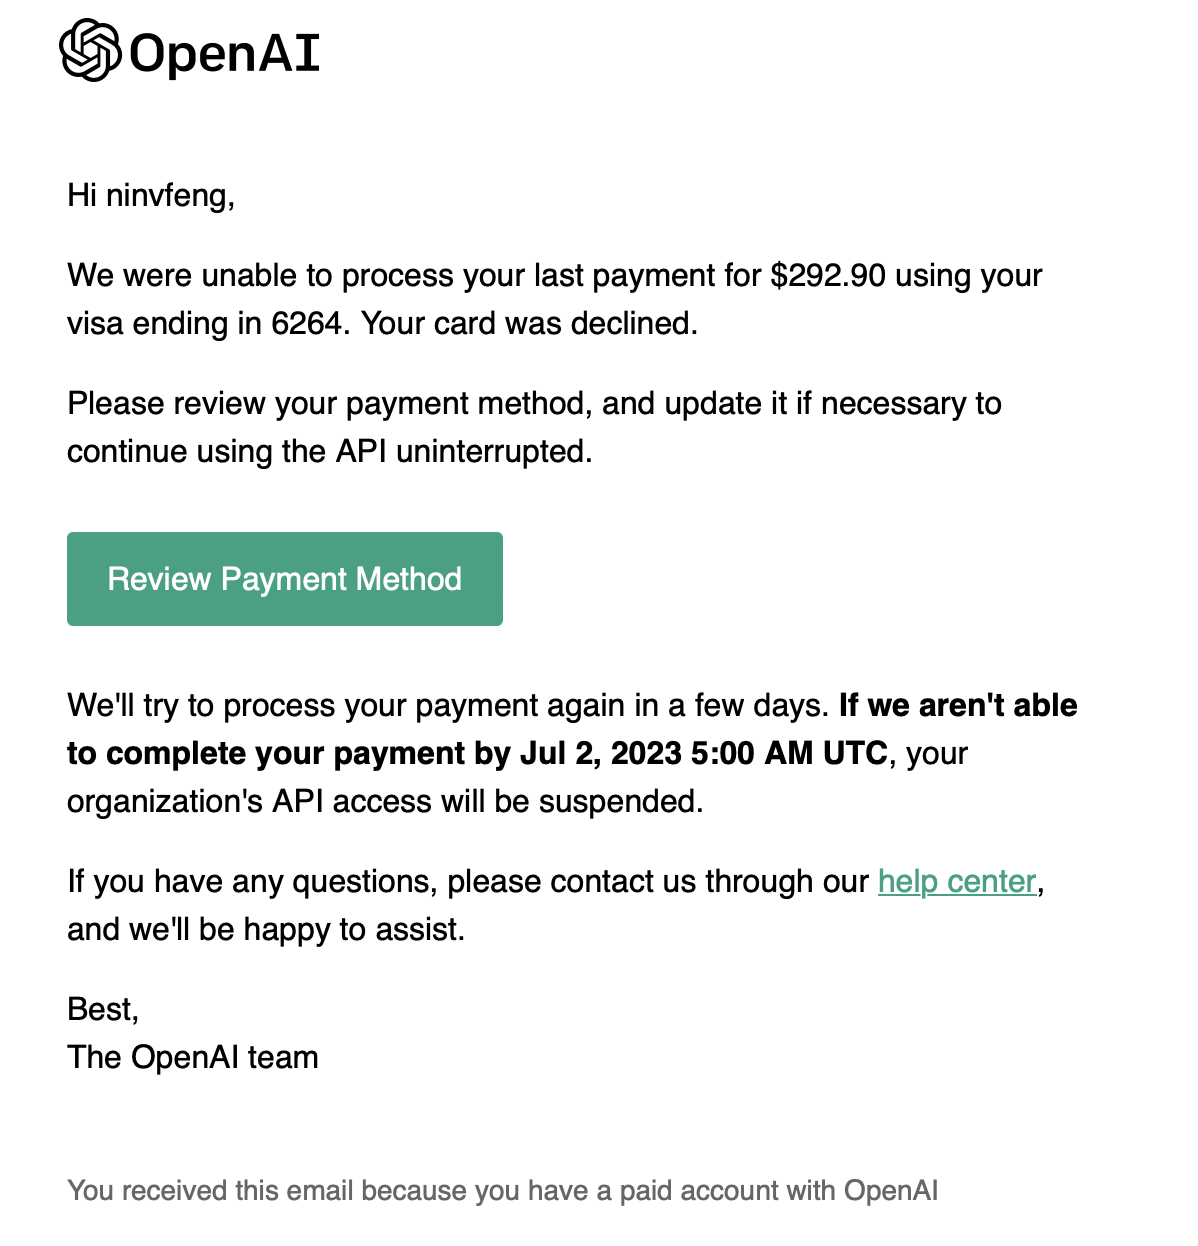Image resolution: width=1198 pixels, height=1246 pixels.
Task: Click "organization's API access will be suspended." line
Action: [385, 802]
